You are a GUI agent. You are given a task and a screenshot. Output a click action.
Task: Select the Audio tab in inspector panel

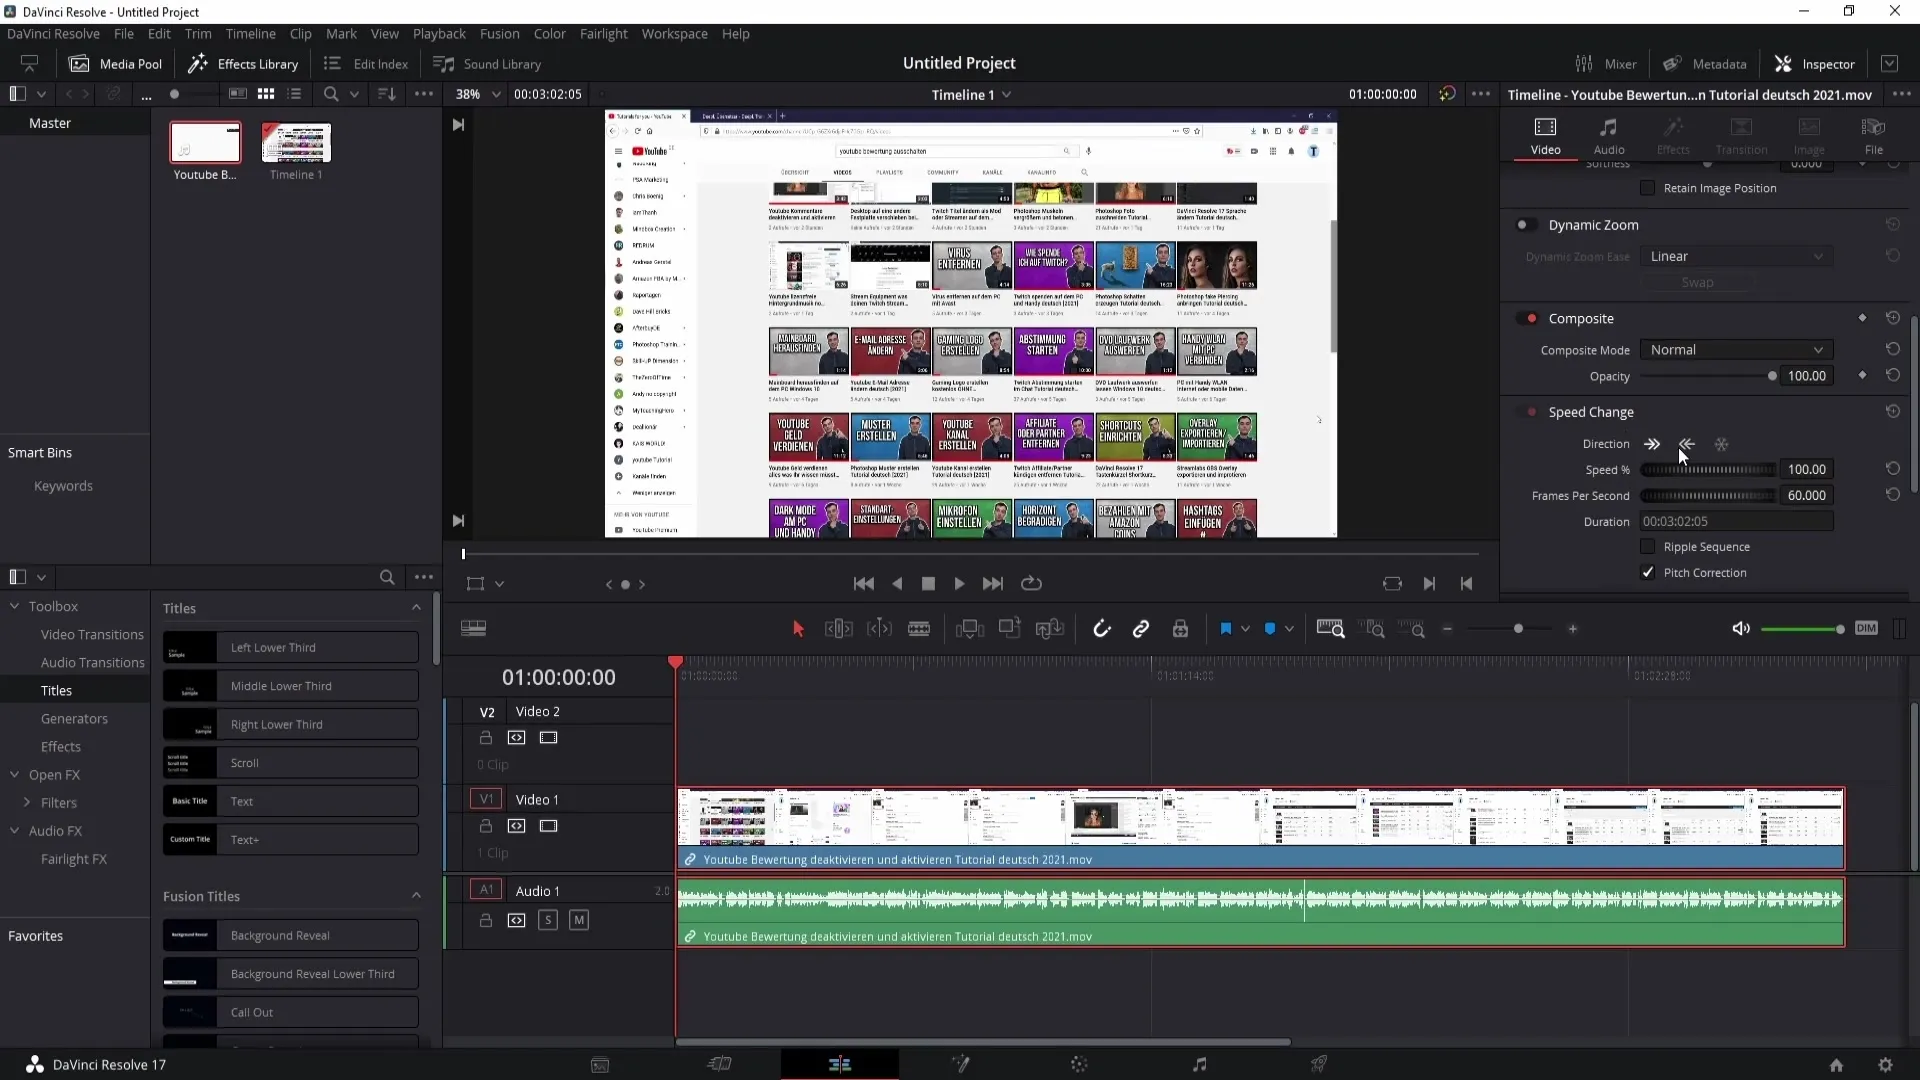(x=1611, y=132)
